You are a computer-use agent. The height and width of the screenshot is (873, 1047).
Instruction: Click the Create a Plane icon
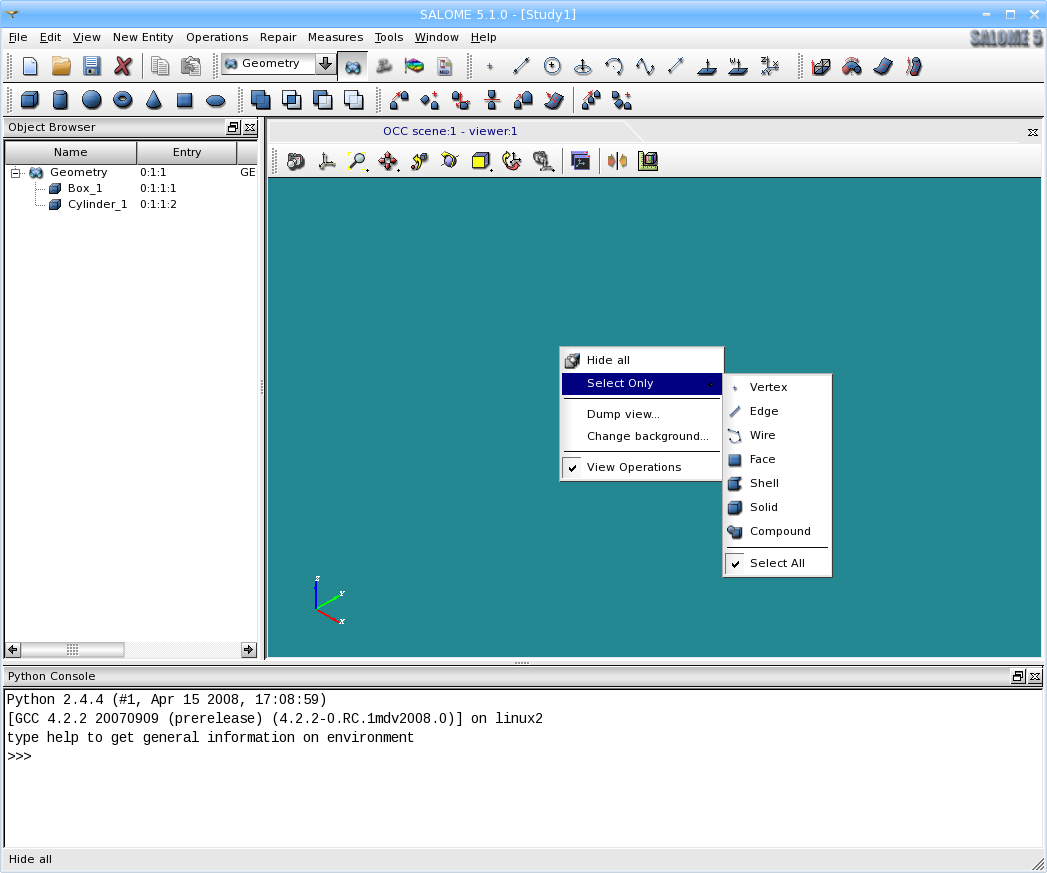point(706,65)
